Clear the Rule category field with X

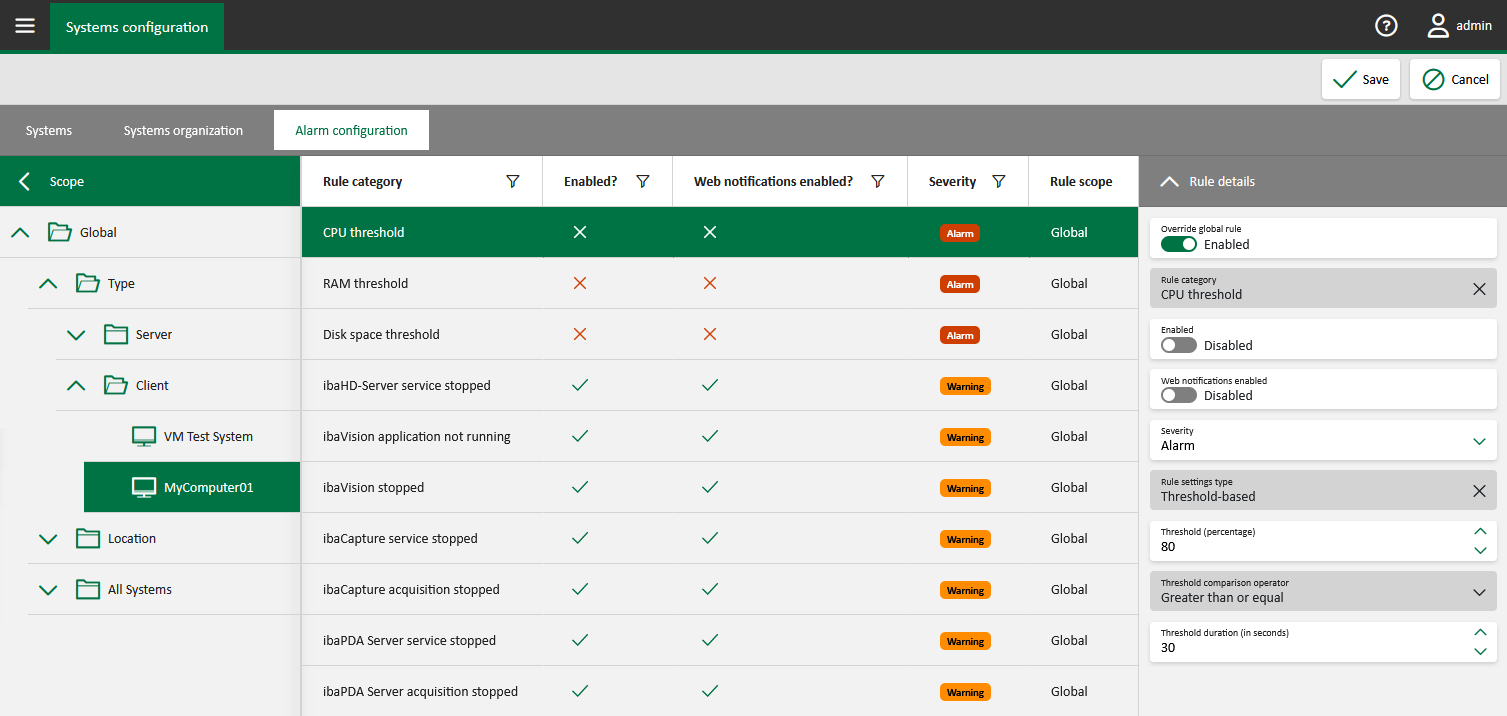coord(1479,289)
